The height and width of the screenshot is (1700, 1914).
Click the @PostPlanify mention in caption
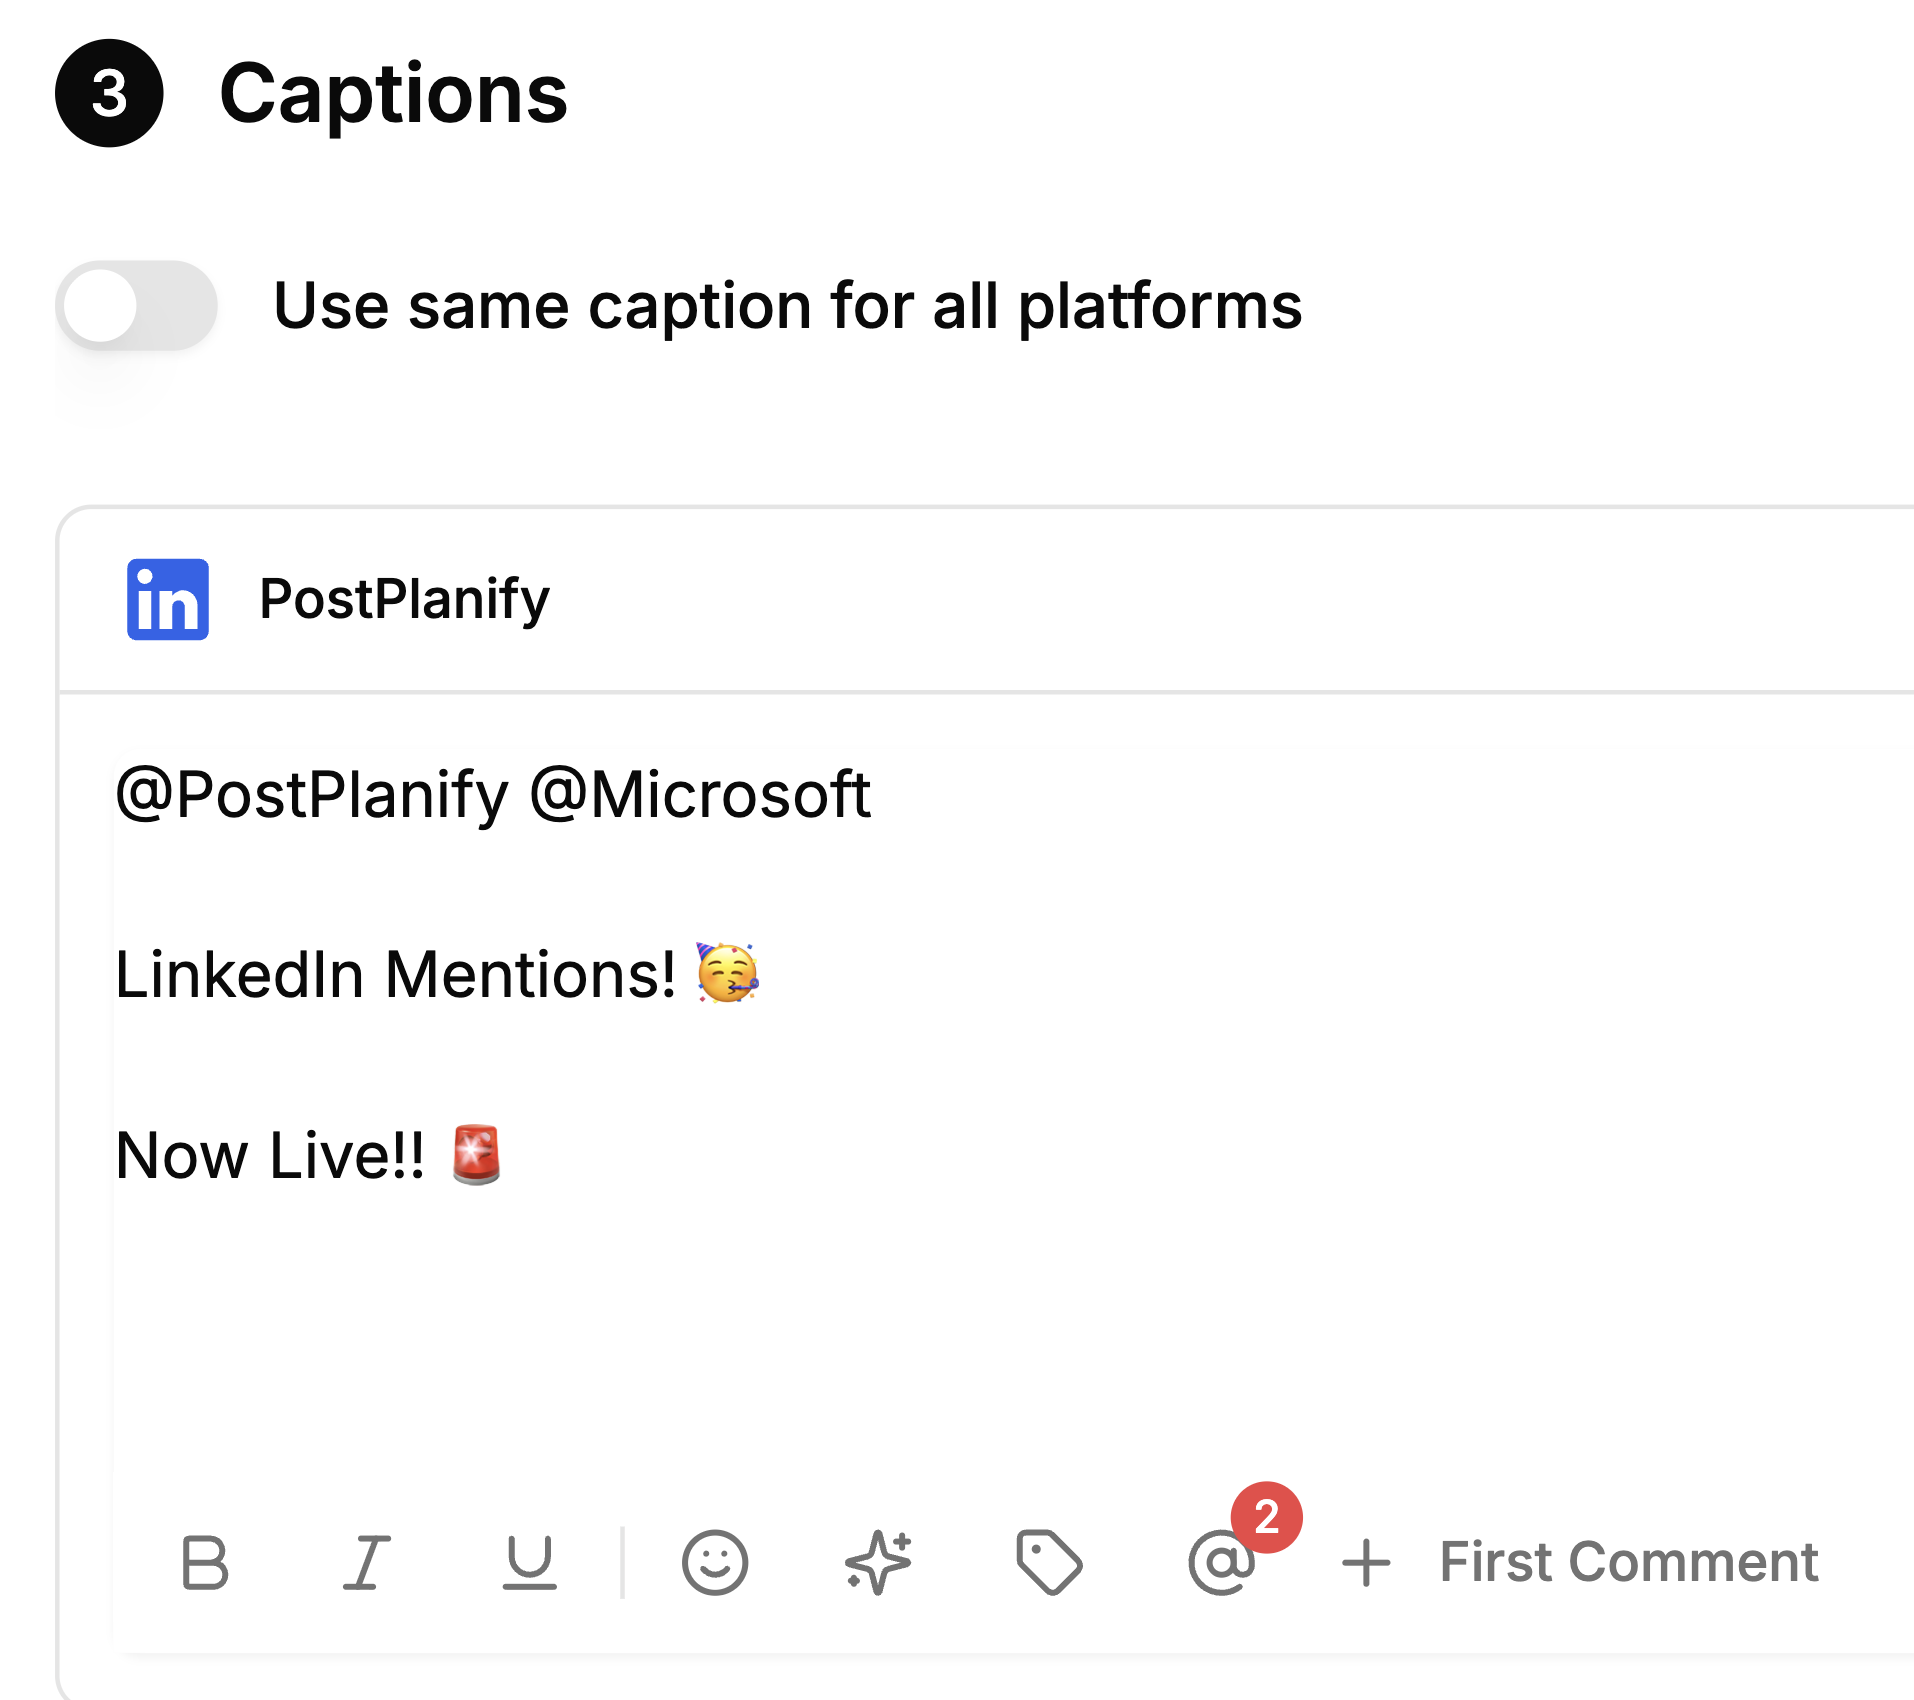click(312, 795)
